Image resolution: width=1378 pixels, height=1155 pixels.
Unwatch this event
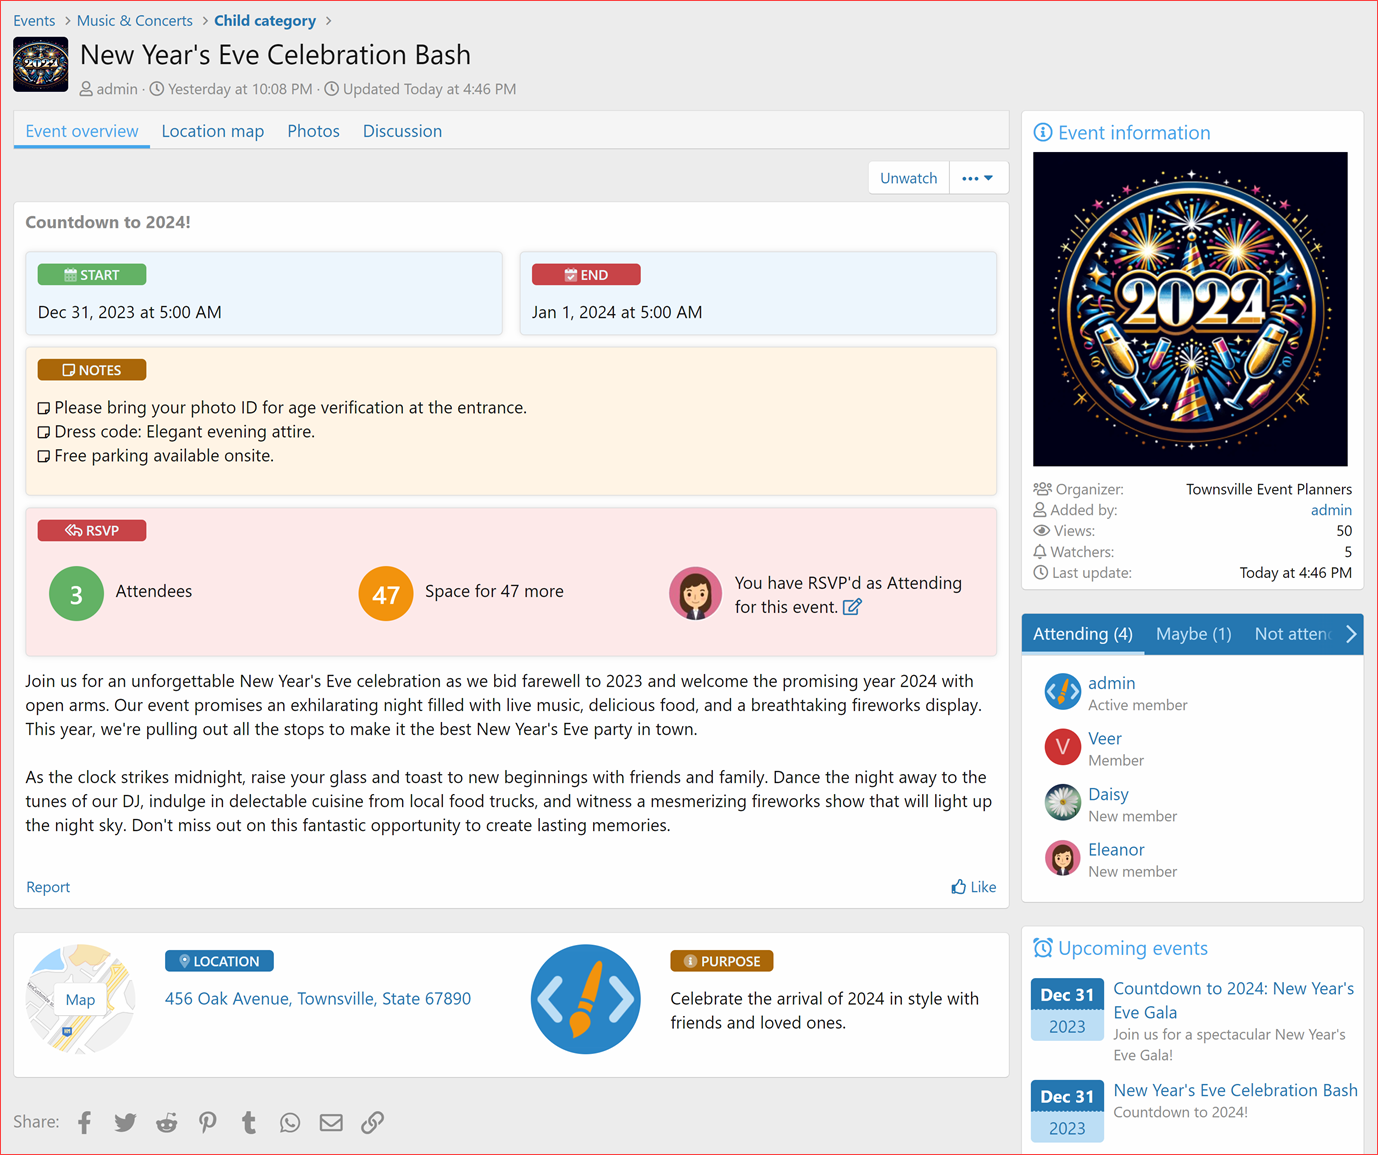907,177
